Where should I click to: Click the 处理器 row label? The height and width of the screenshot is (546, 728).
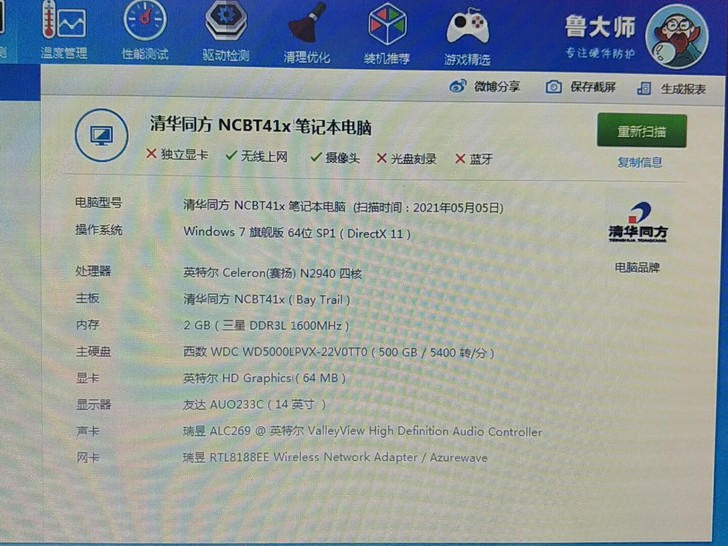pos(93,271)
